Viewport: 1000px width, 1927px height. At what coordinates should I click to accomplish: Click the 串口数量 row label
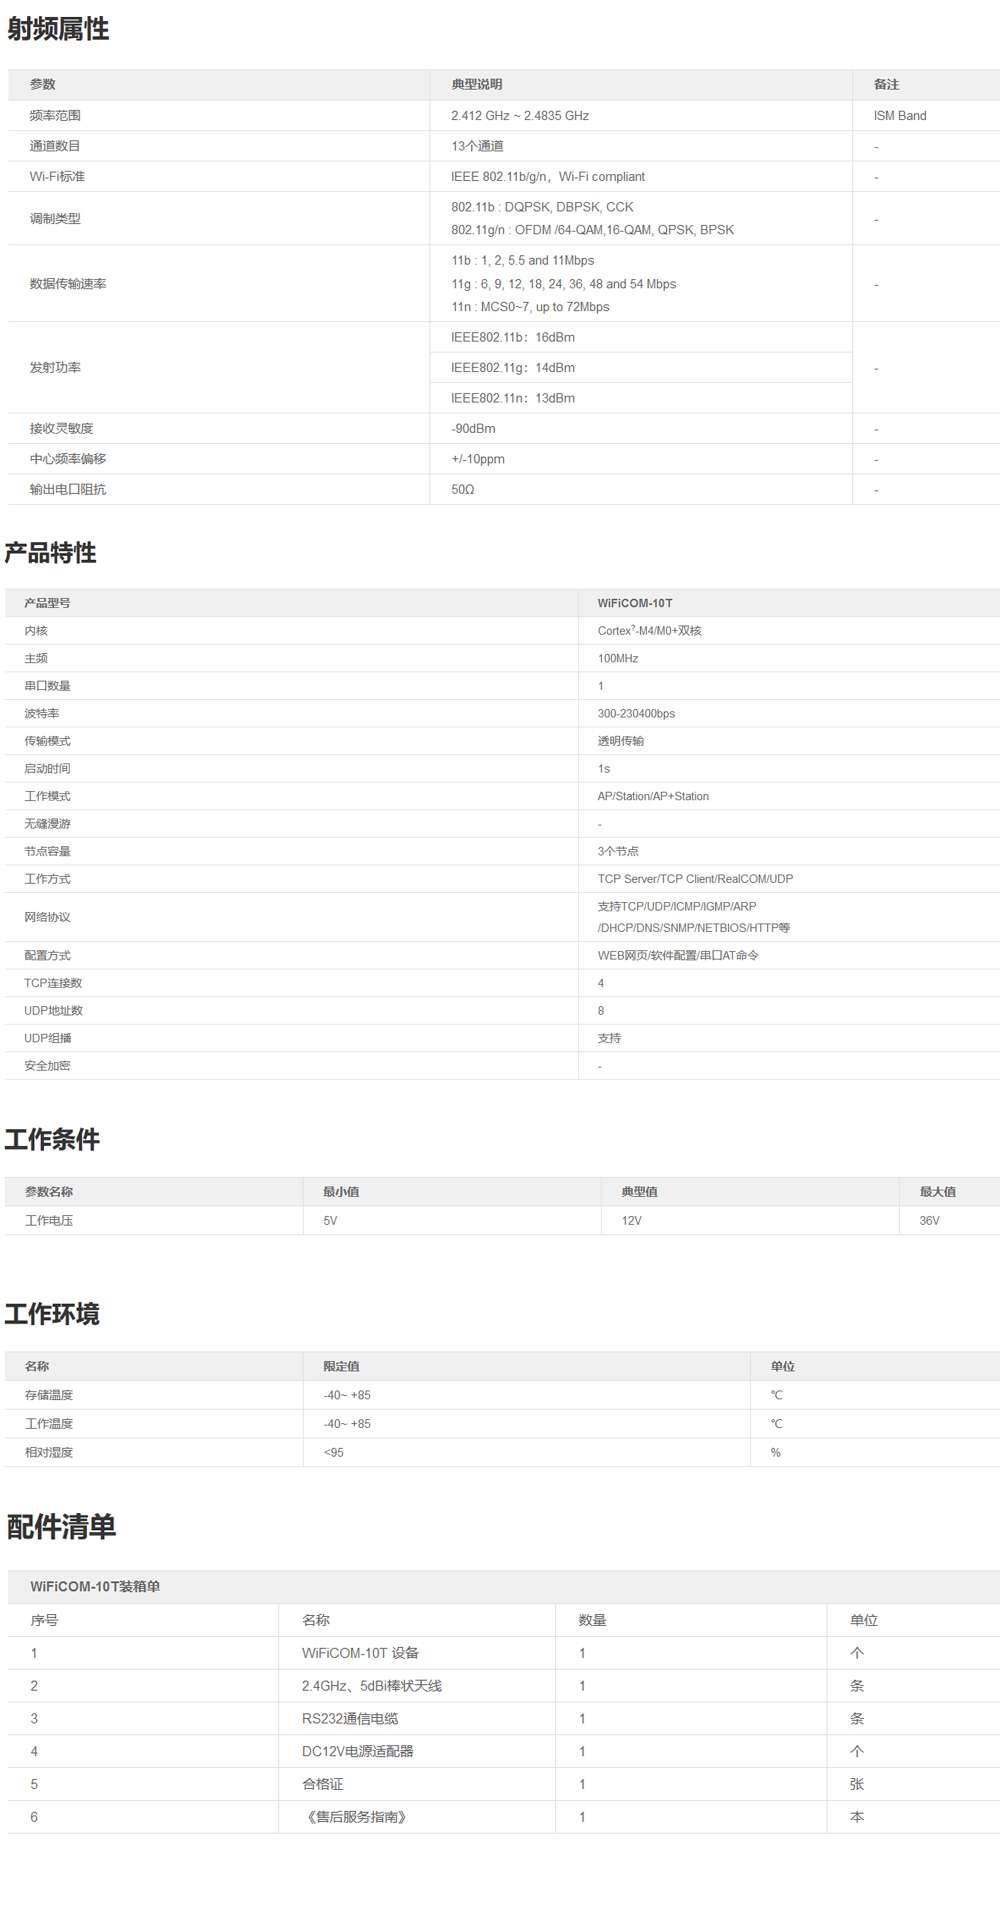click(x=48, y=686)
